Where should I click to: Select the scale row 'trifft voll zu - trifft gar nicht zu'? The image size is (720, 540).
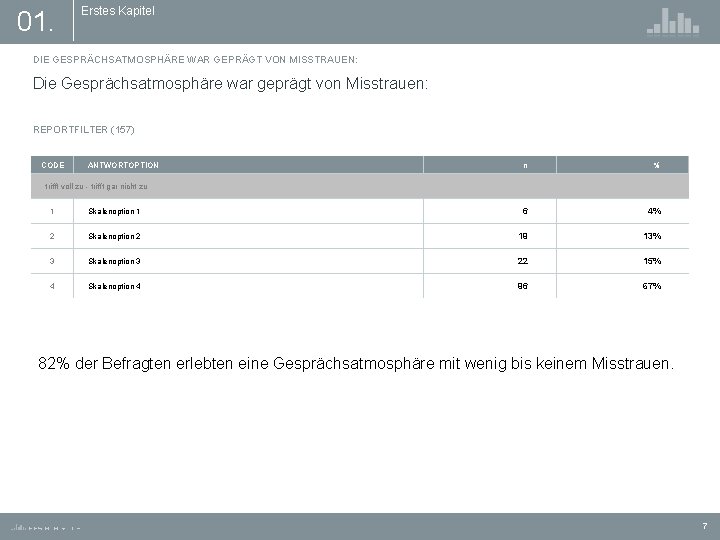coord(360,186)
